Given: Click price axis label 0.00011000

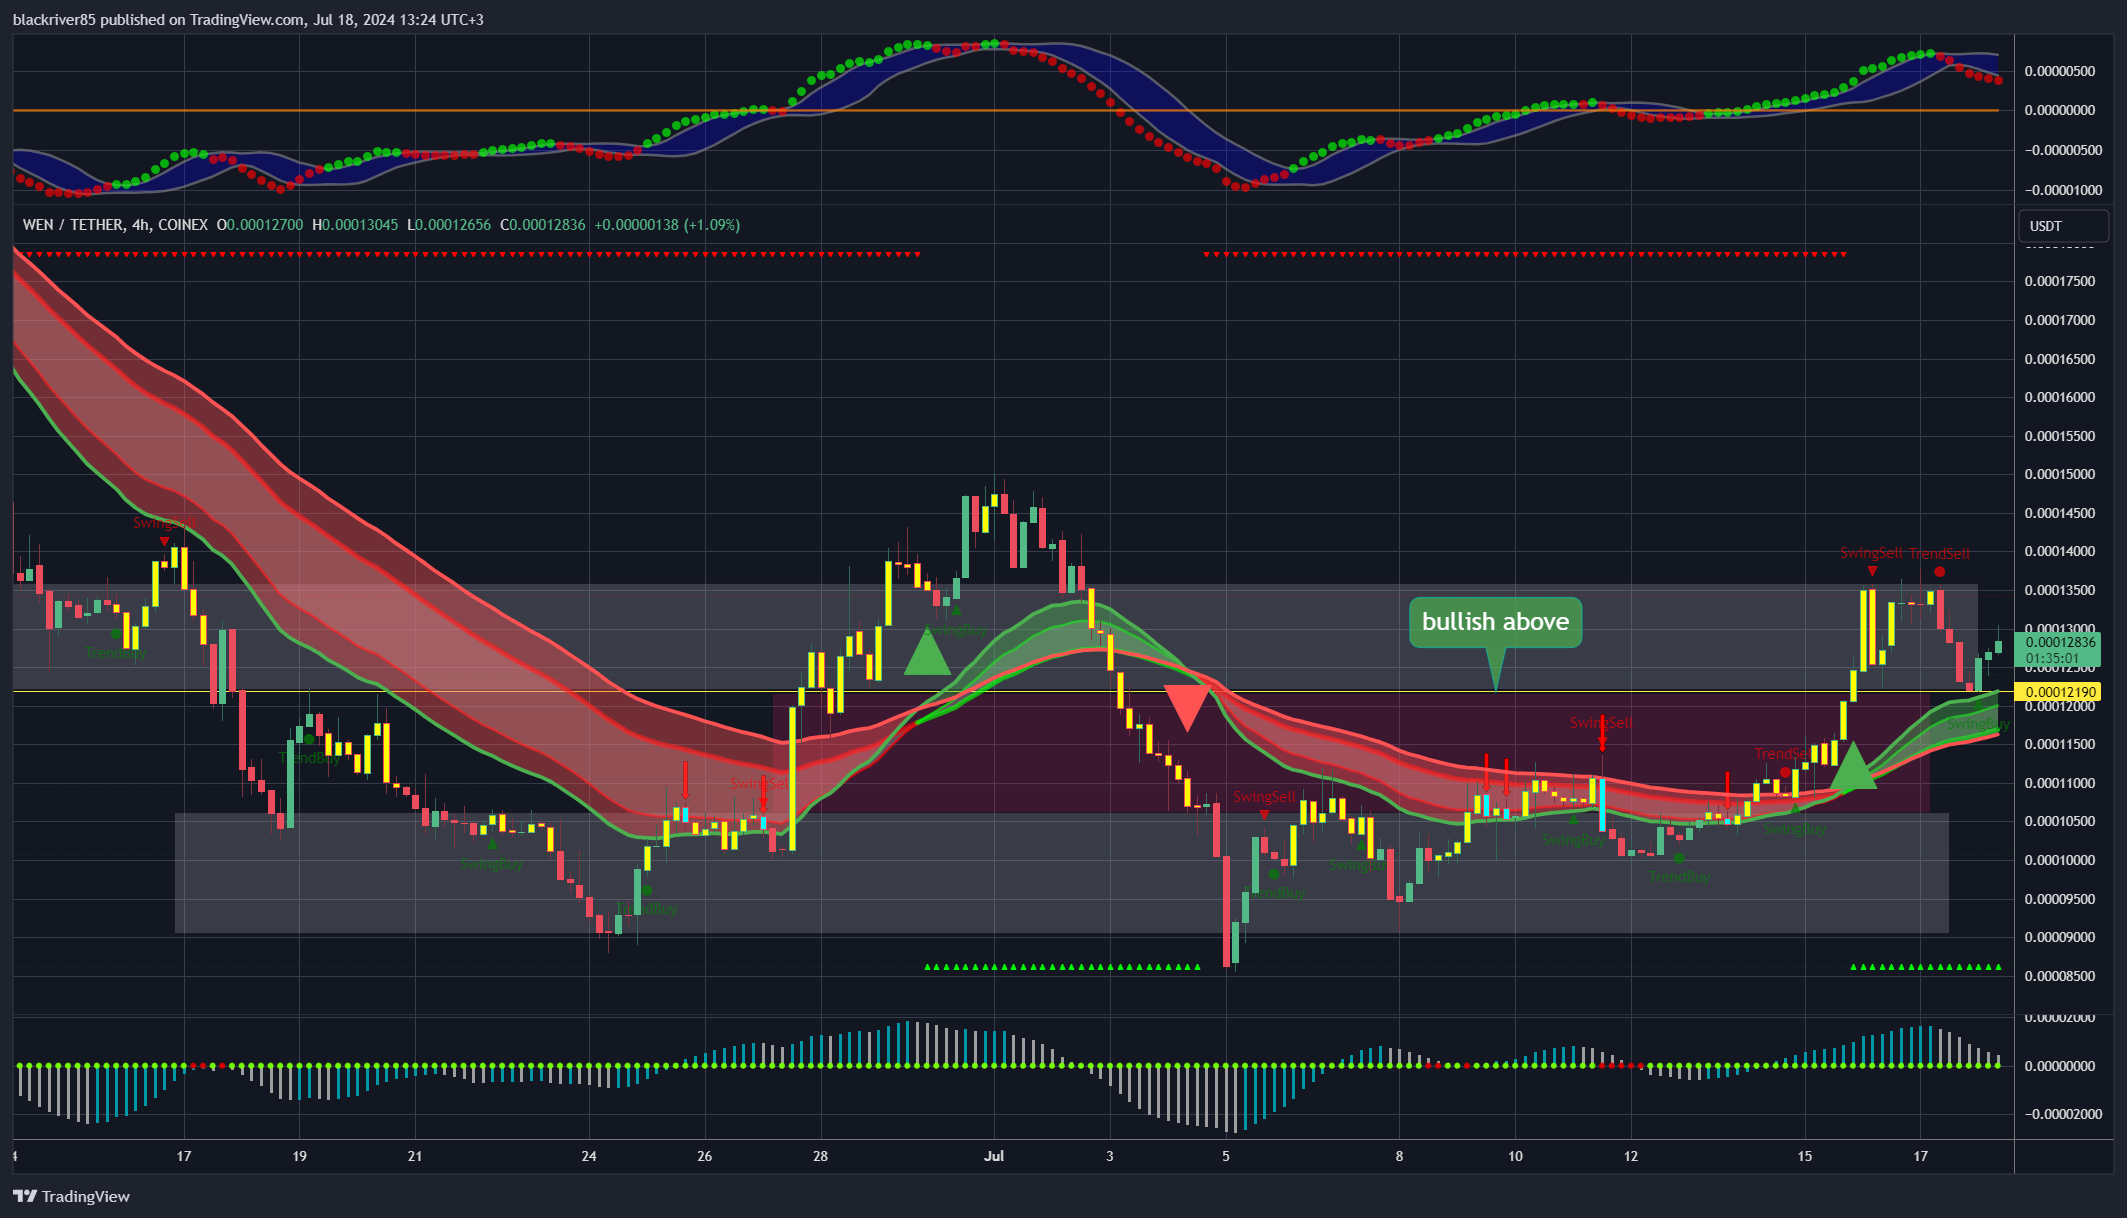Looking at the screenshot, I should point(2059,783).
